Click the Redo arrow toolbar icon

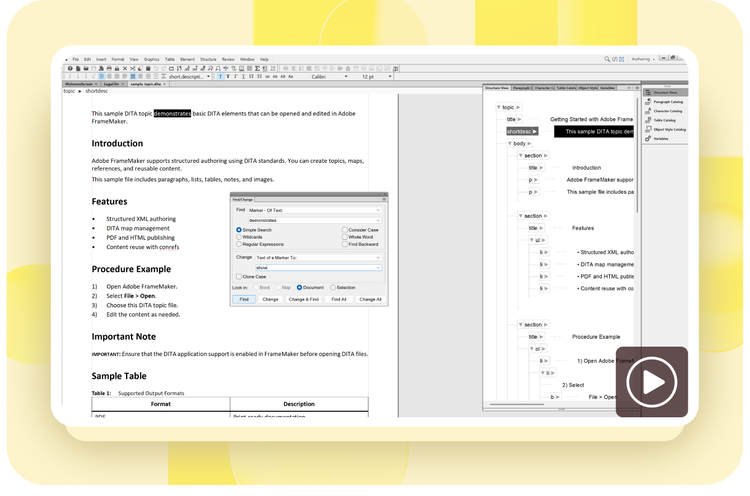pyautogui.click(x=164, y=68)
